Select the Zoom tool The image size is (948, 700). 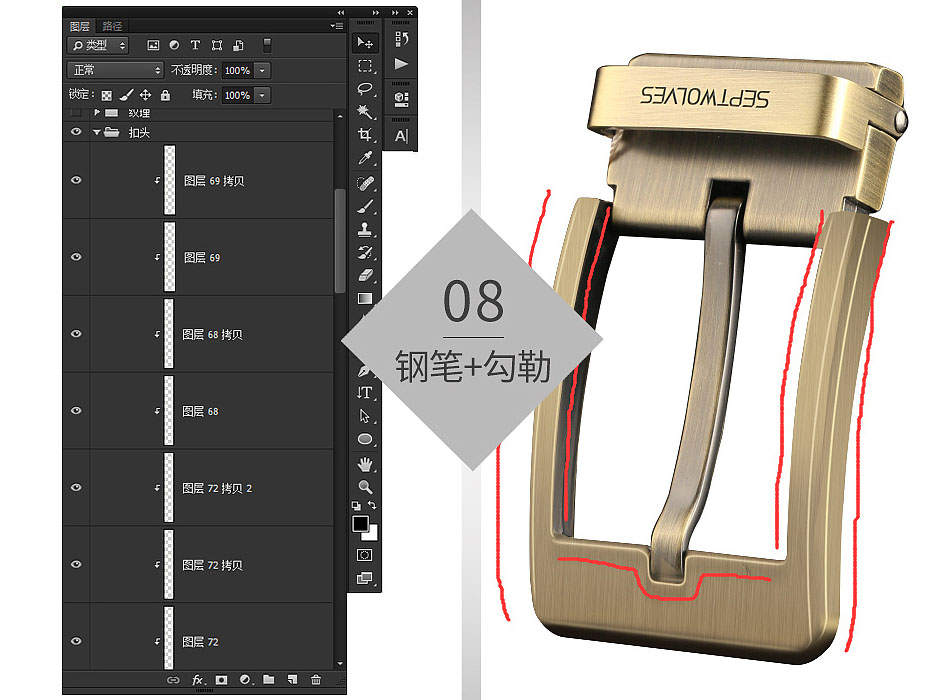(365, 487)
